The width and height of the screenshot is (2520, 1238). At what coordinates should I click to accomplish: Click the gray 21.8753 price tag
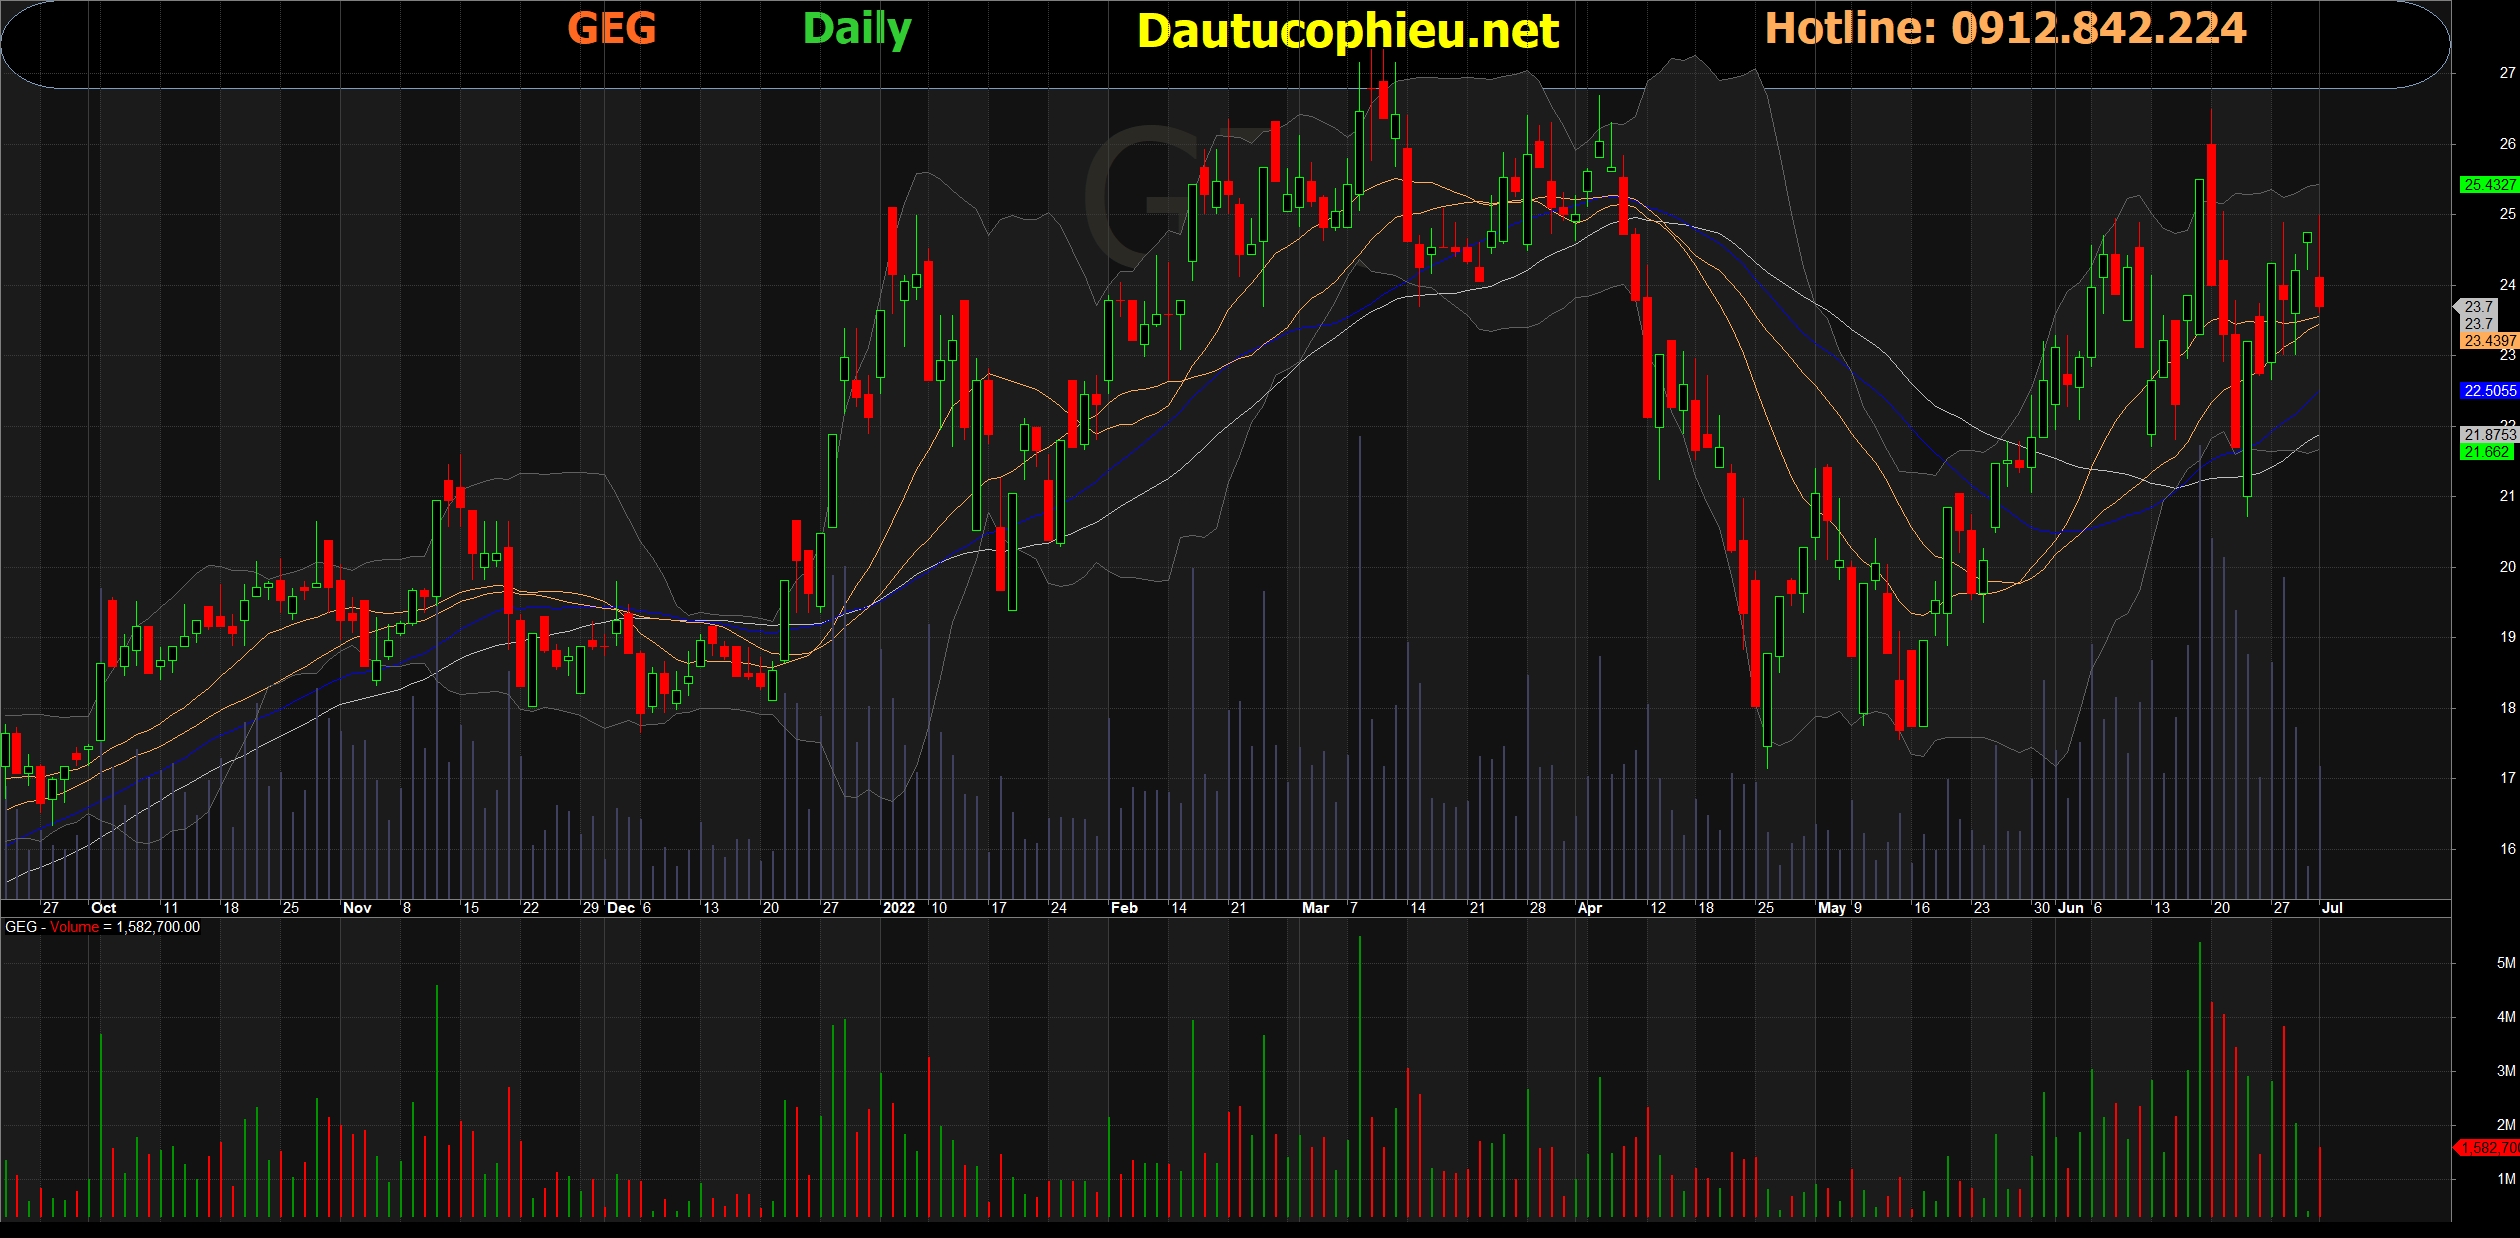[x=2488, y=435]
